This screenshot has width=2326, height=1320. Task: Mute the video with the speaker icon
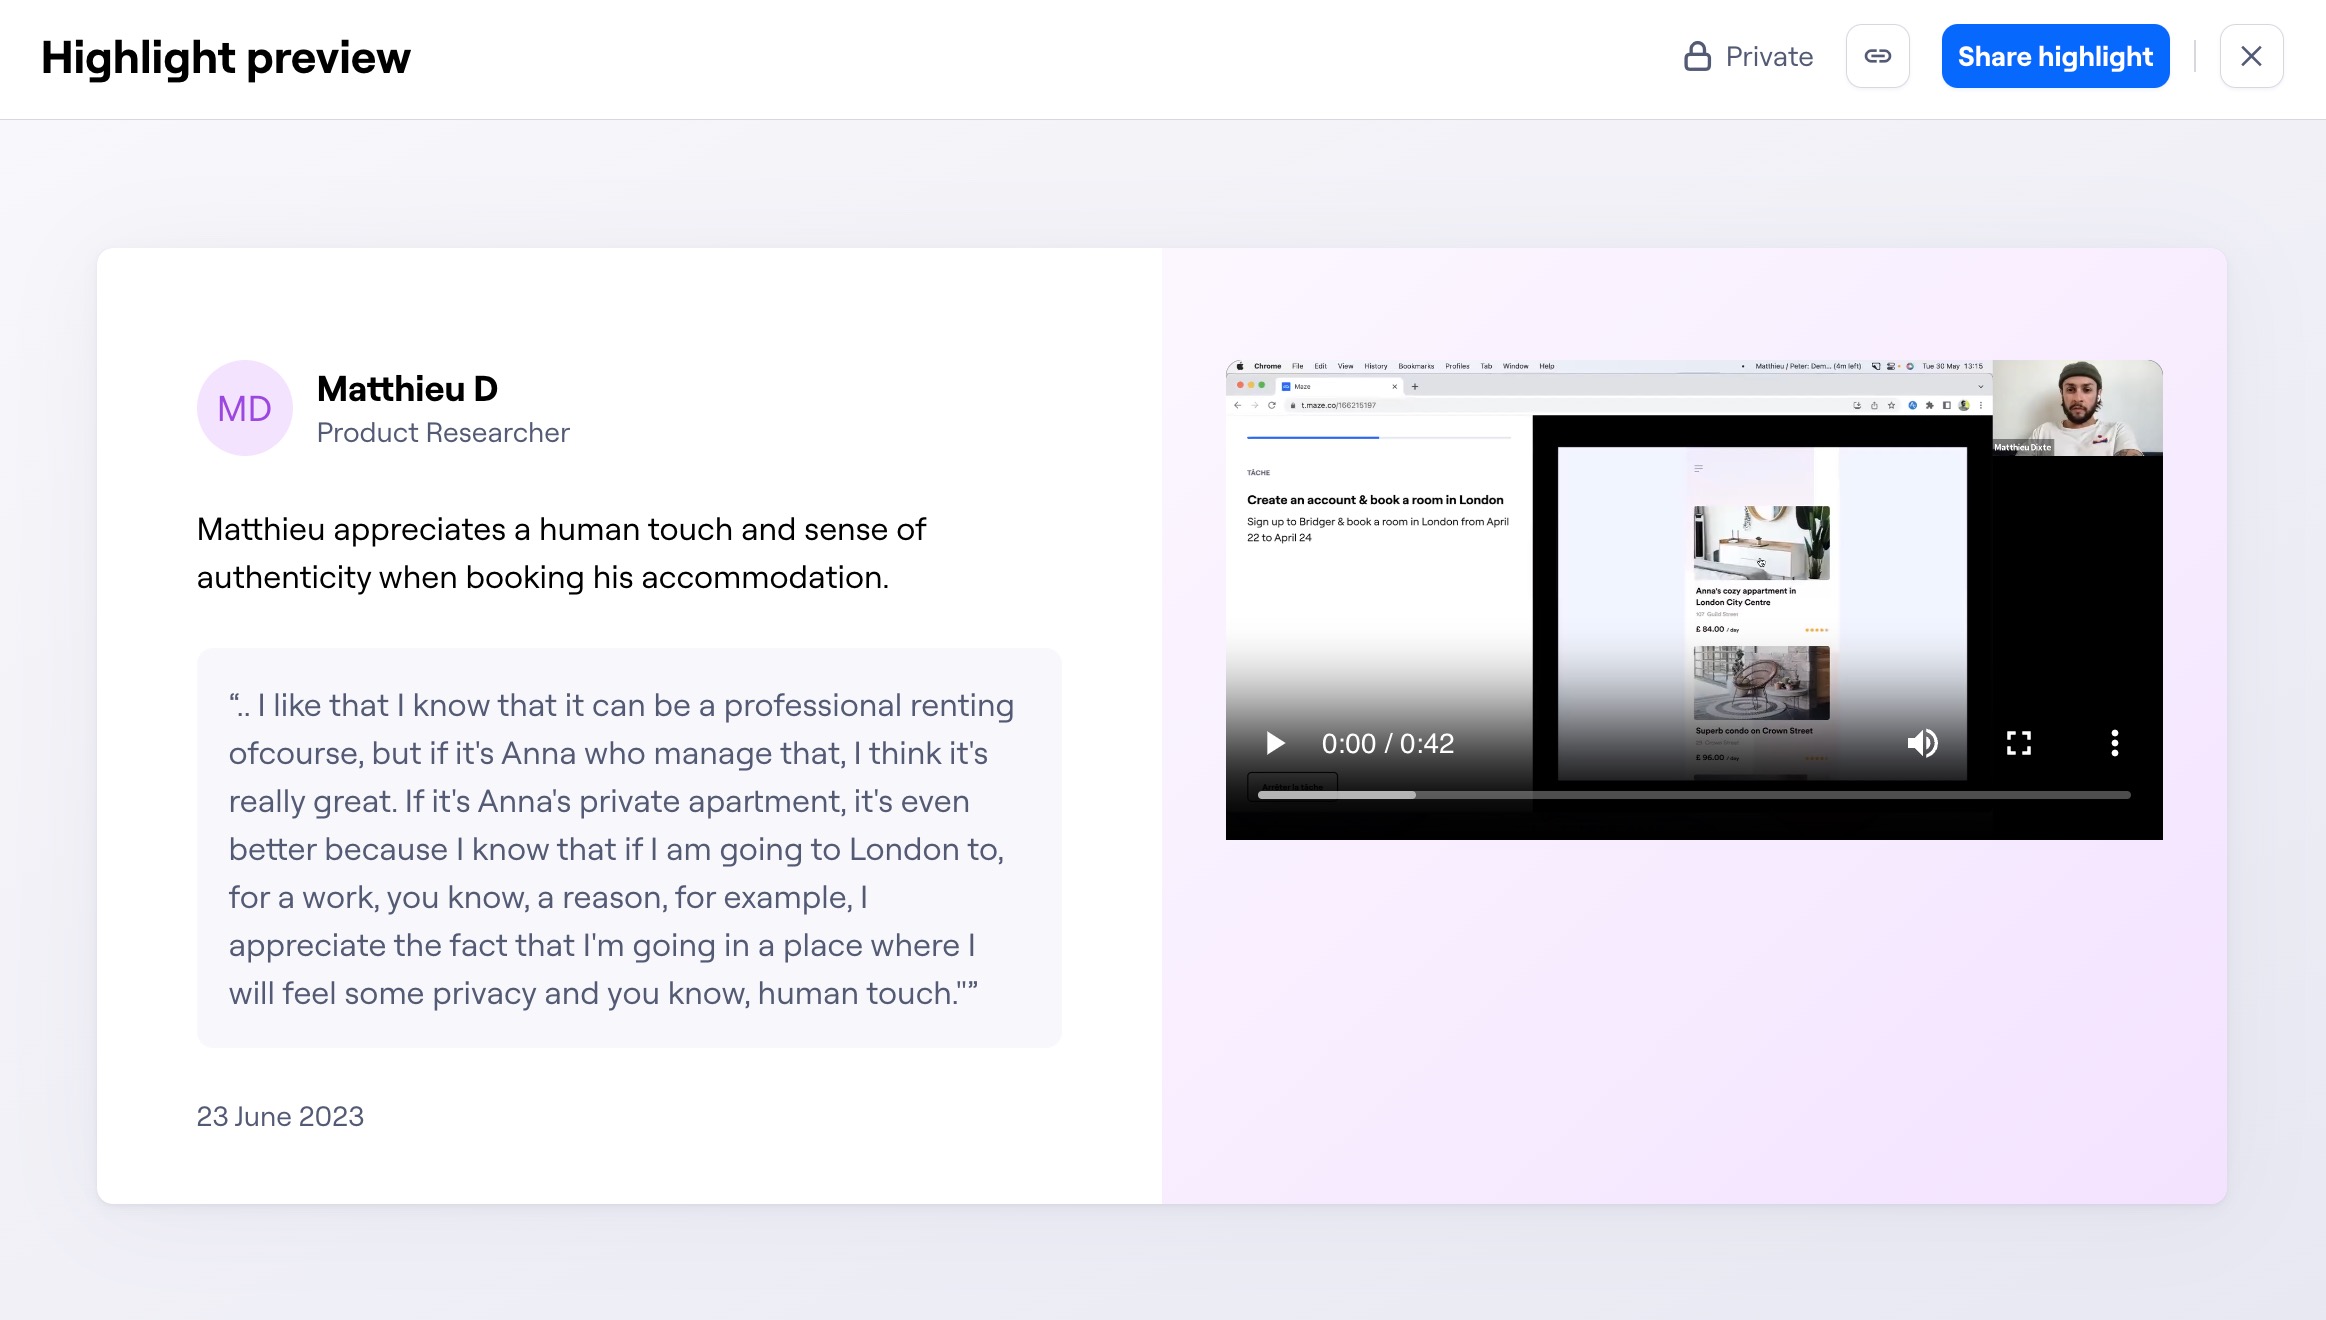point(1922,743)
